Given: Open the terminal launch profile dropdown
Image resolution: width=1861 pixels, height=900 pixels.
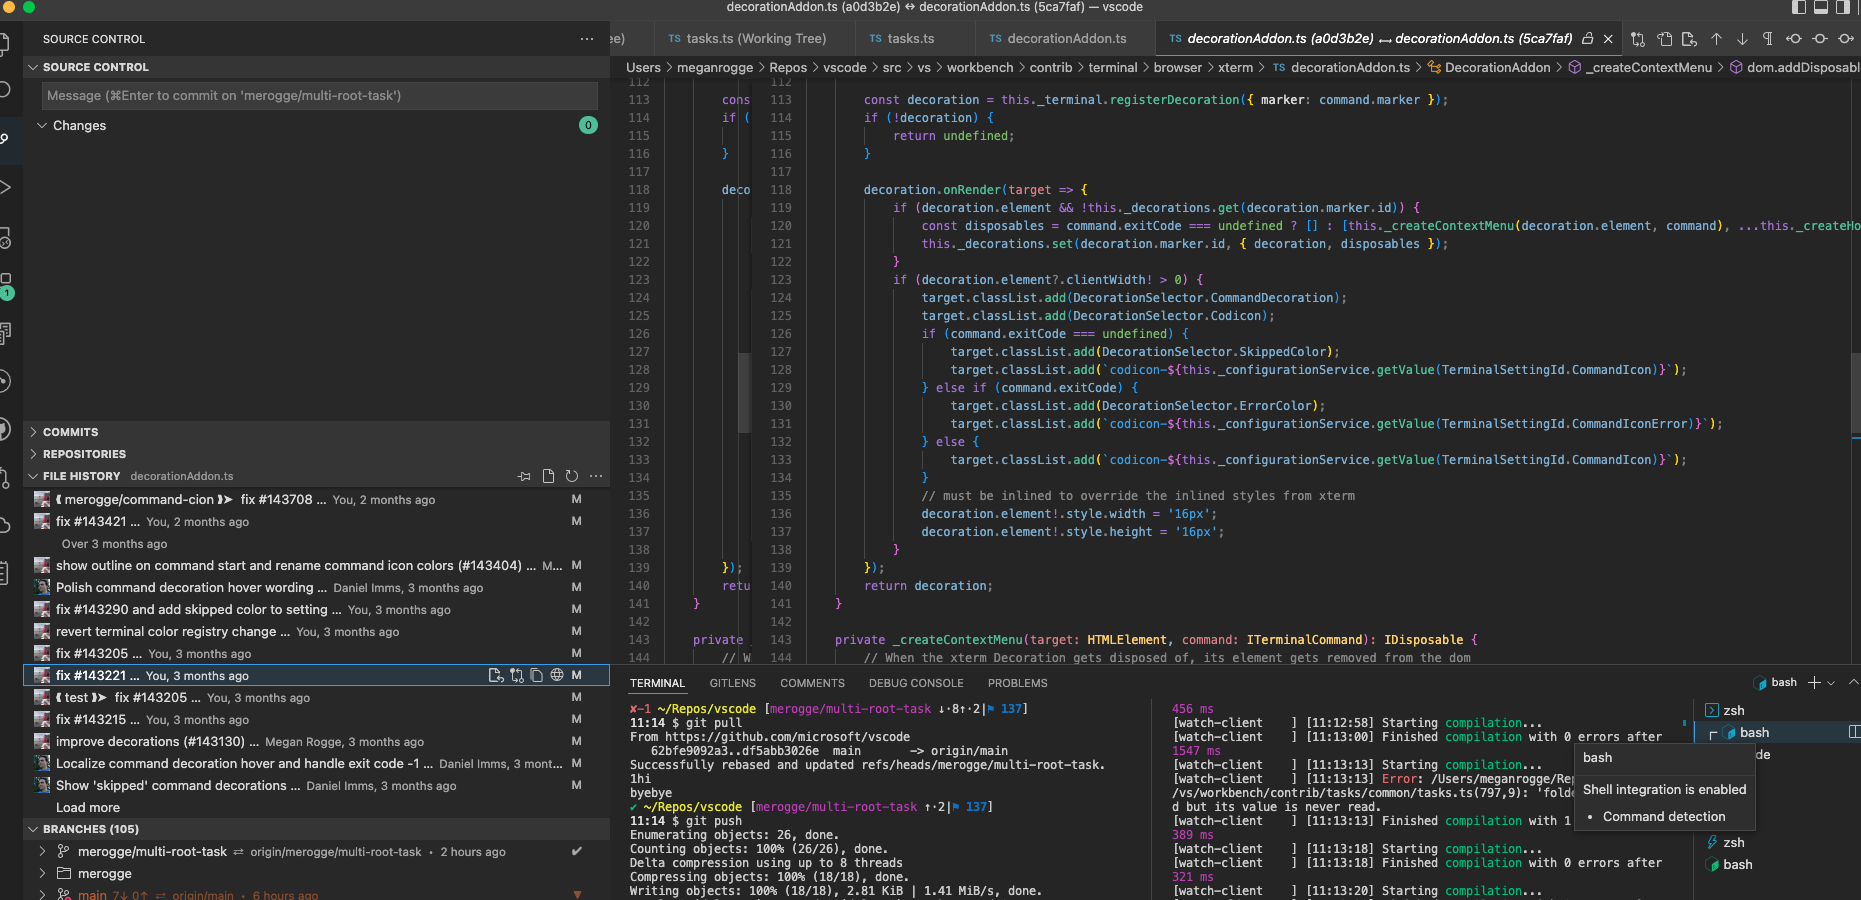Looking at the screenshot, I should (1831, 683).
